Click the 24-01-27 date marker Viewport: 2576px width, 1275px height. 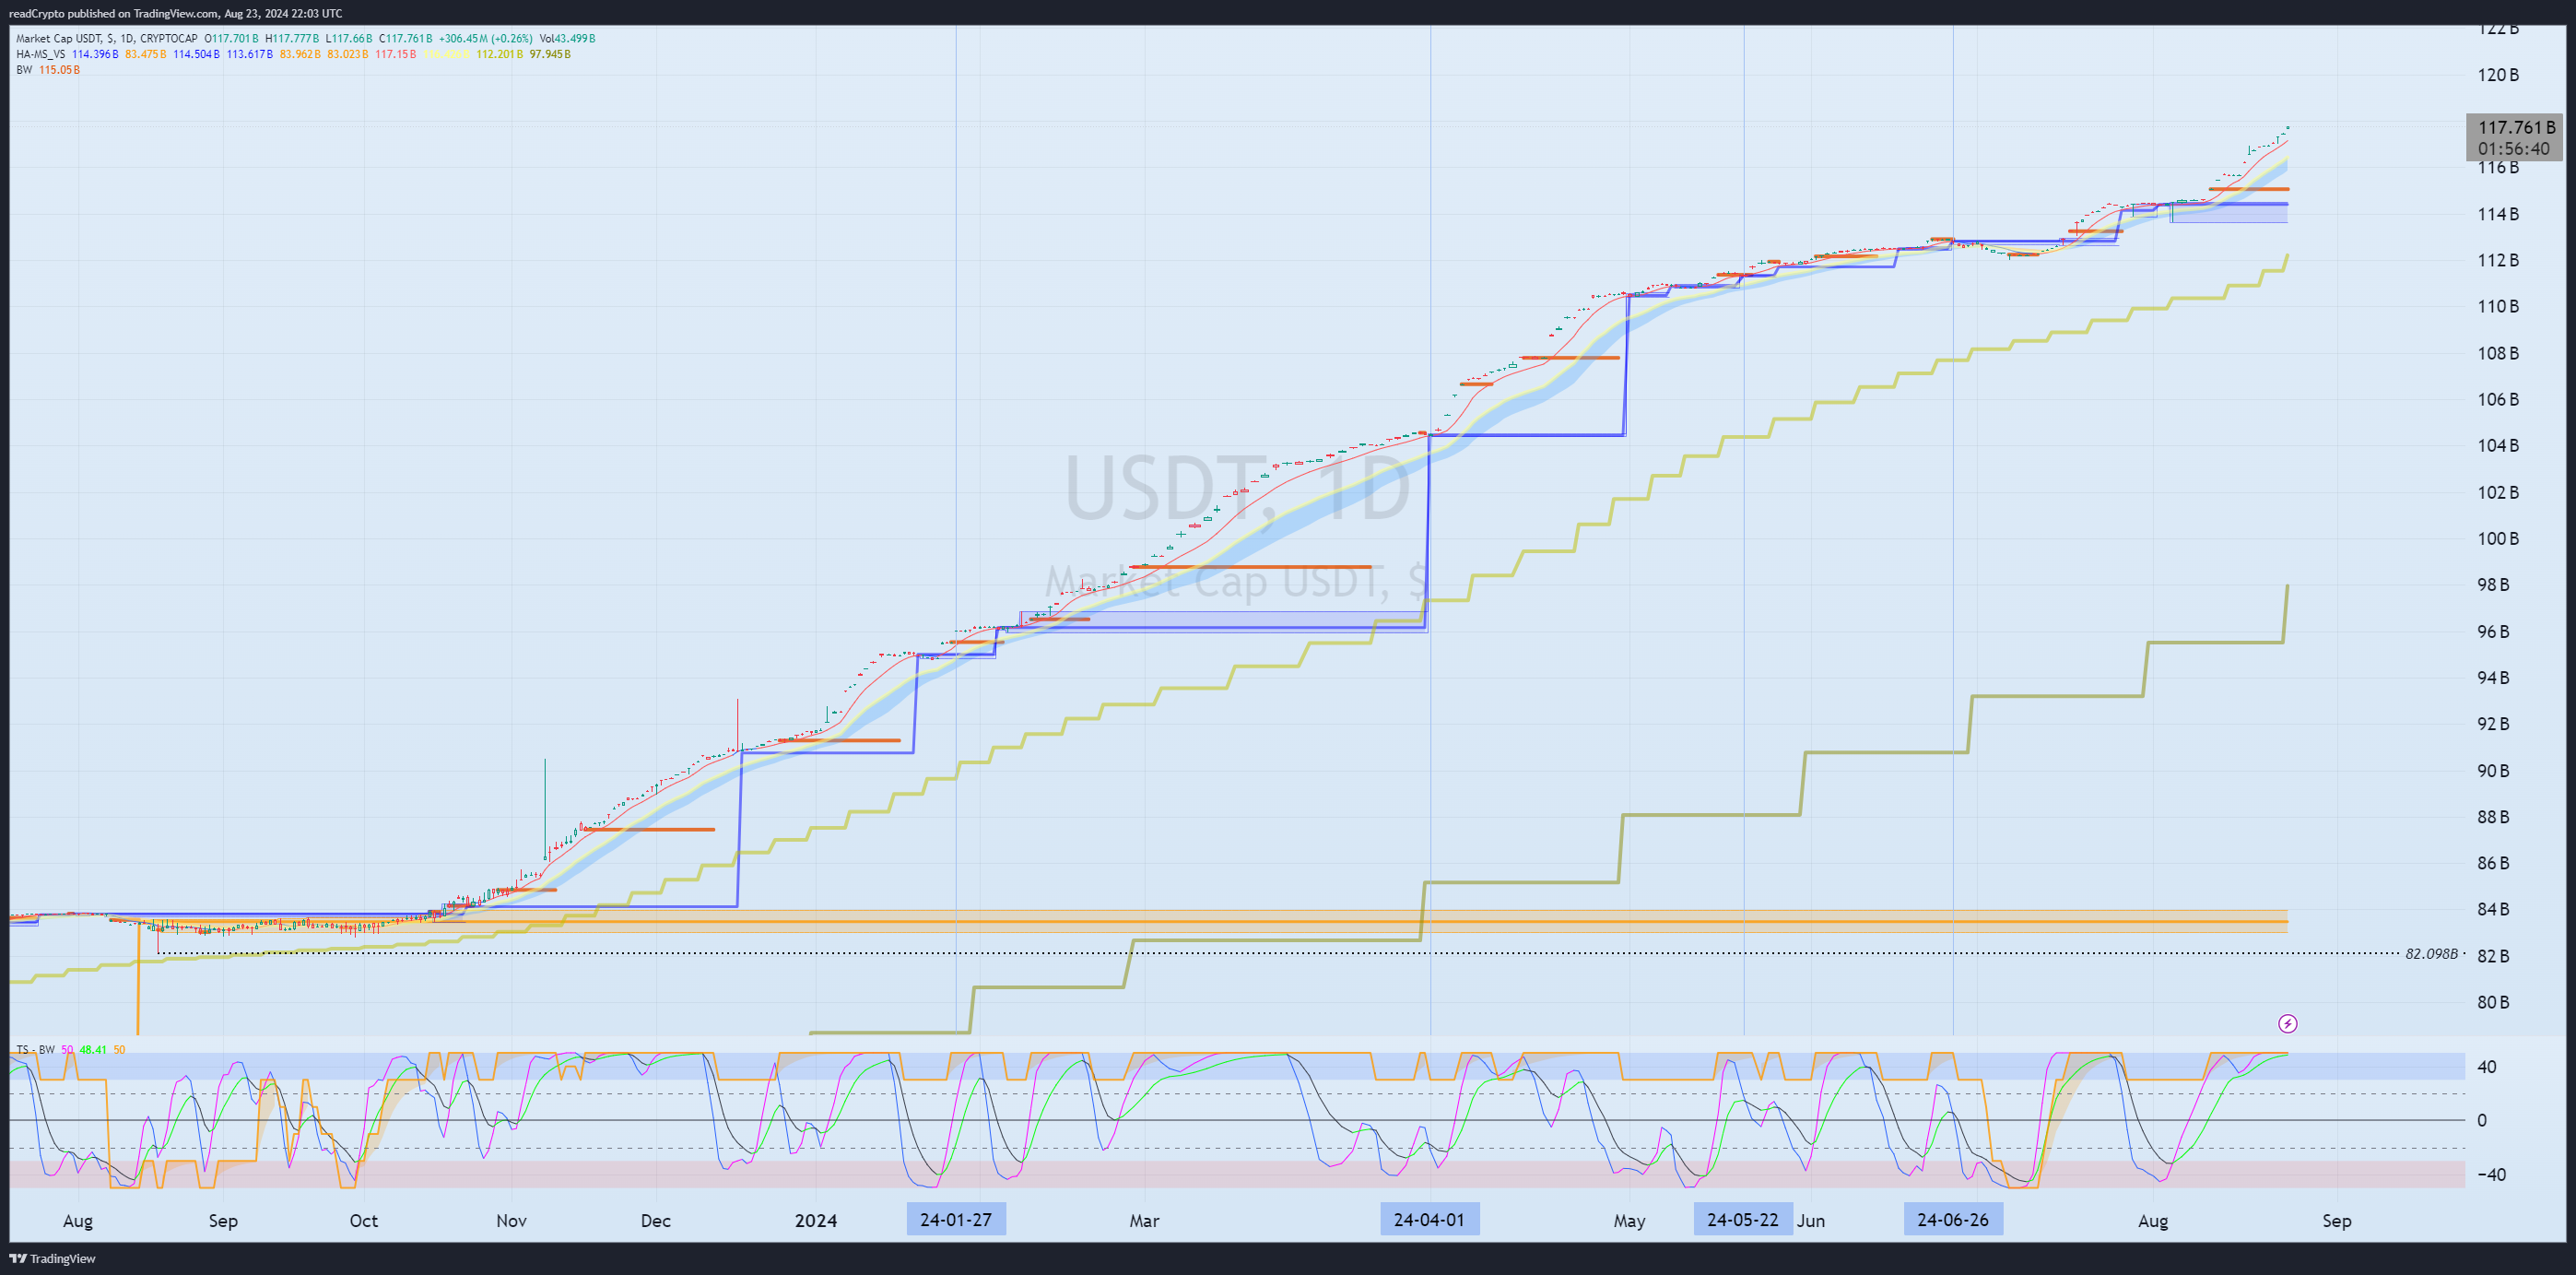956,1219
